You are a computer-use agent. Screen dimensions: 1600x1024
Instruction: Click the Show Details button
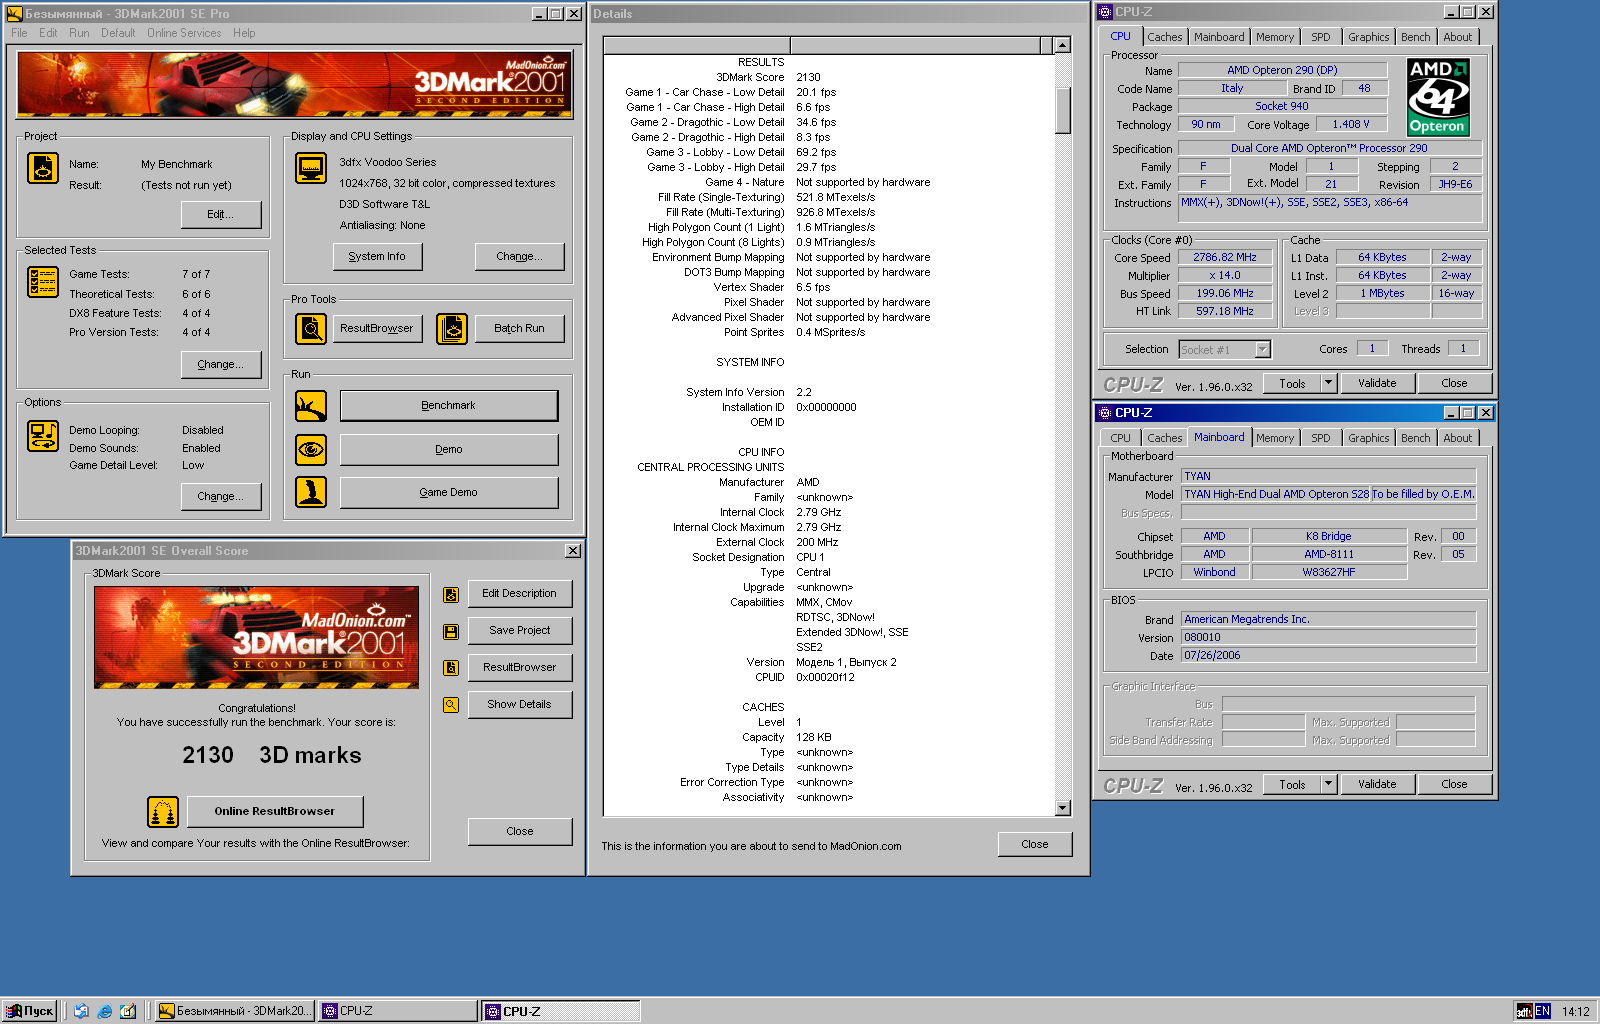pos(519,704)
